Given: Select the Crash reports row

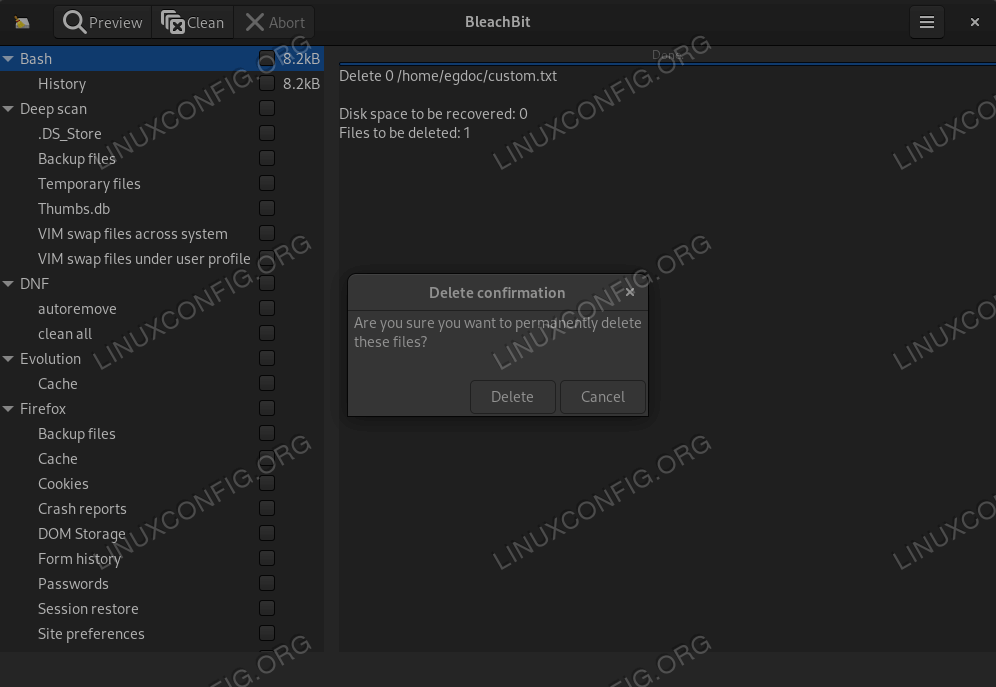Looking at the screenshot, I should tap(162, 509).
